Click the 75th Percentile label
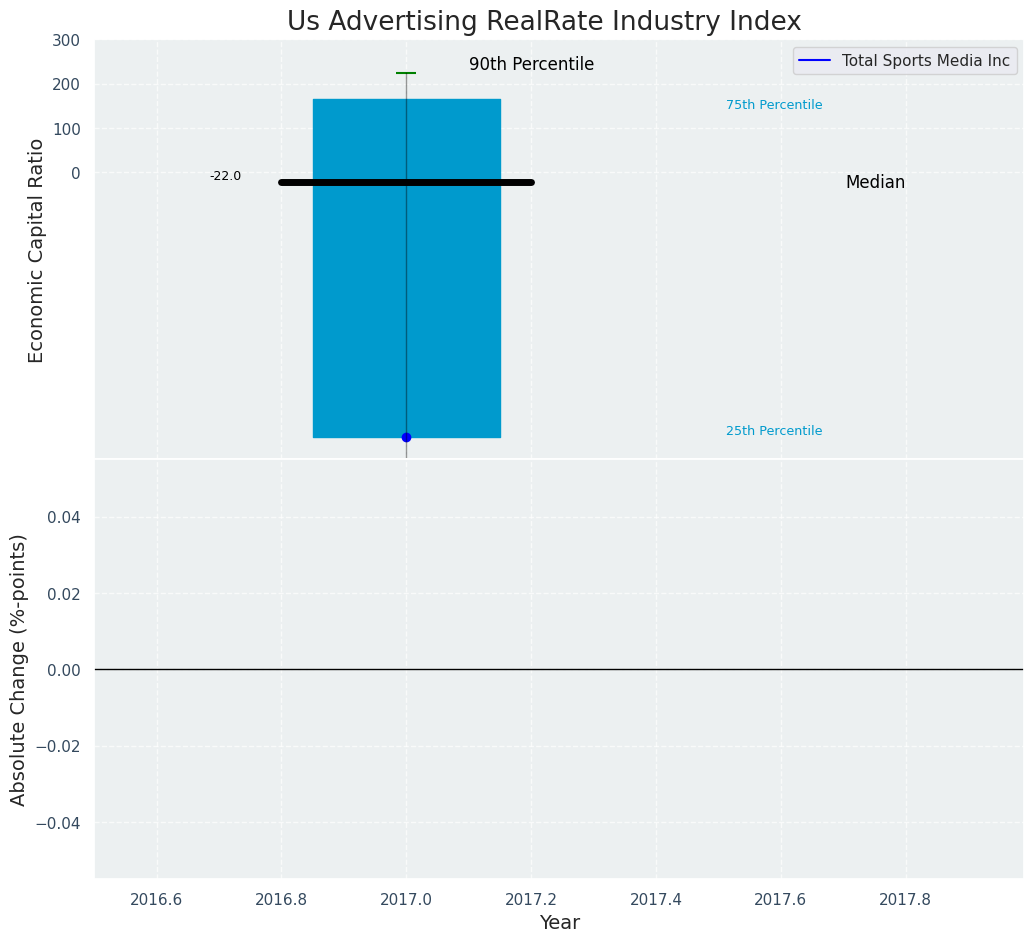 coord(773,105)
